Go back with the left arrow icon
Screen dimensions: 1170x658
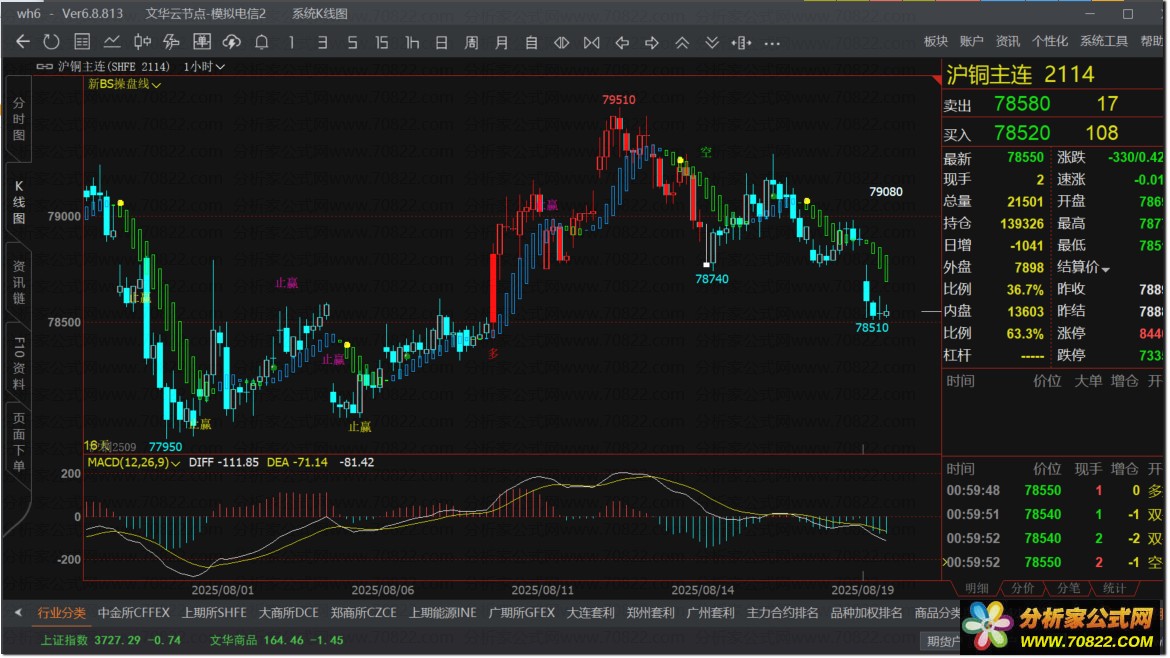tap(22, 42)
